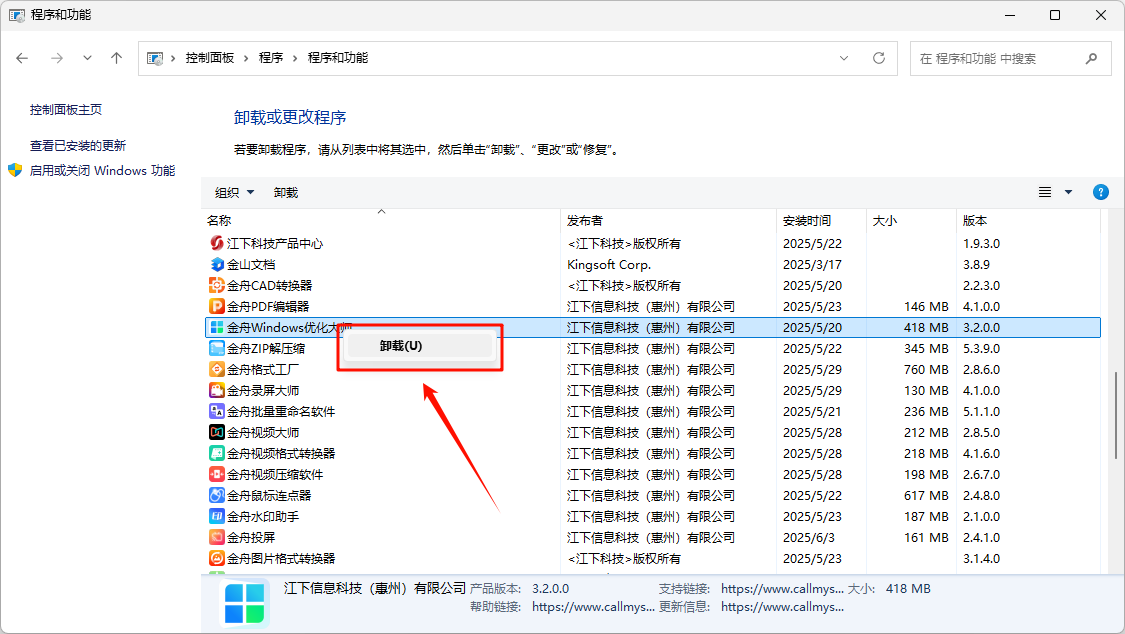Click the 金舟录屏大师 program icon
The width and height of the screenshot is (1125, 634).
point(217,390)
